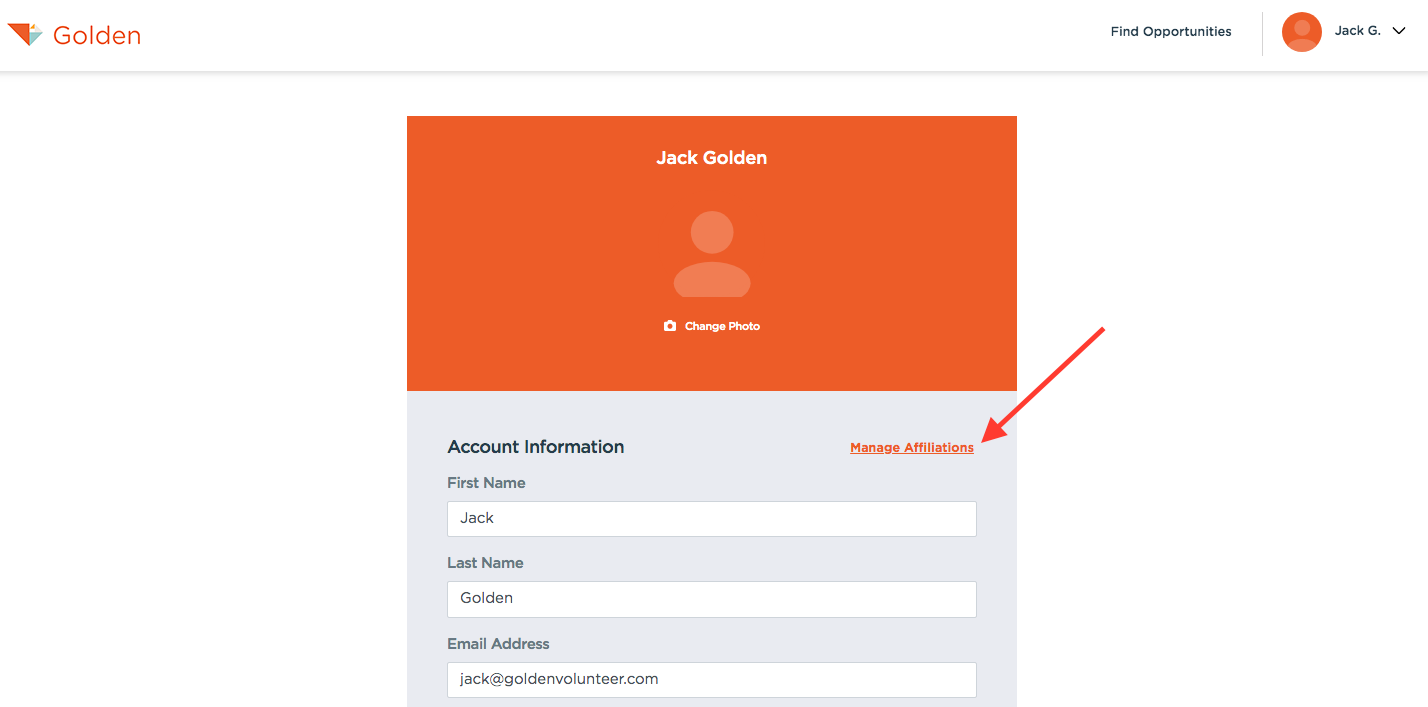The image size is (1428, 707).
Task: Click the large profile photo placeholder
Action: [x=712, y=254]
